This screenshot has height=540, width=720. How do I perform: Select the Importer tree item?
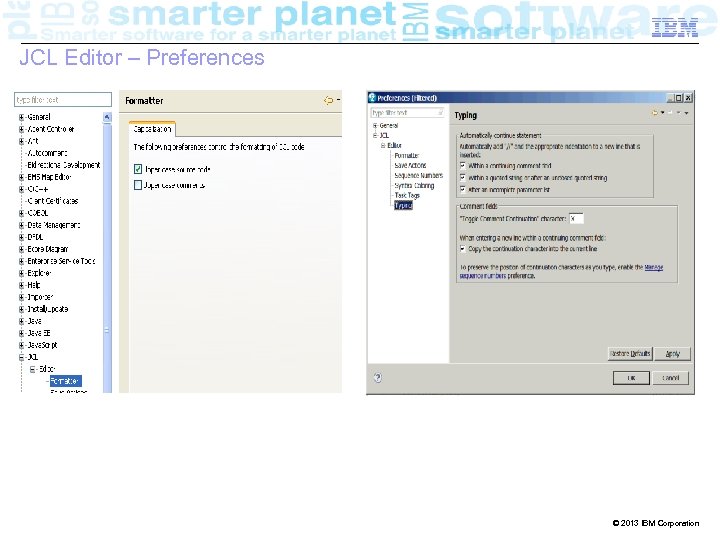click(x=40, y=297)
